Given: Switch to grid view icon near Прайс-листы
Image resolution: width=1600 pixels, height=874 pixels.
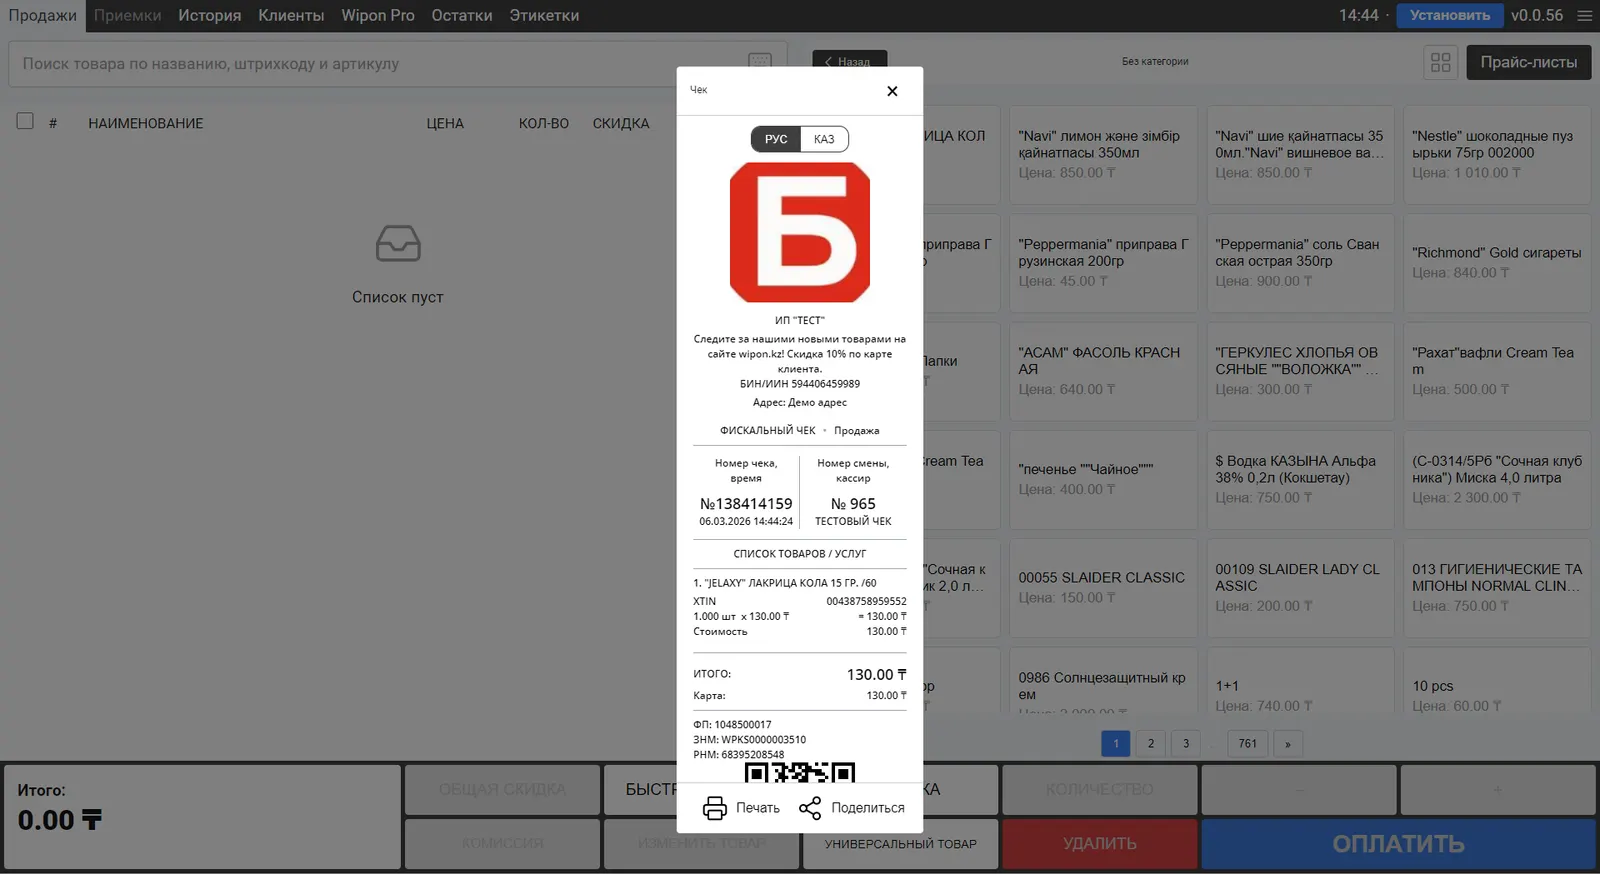Looking at the screenshot, I should (1440, 62).
